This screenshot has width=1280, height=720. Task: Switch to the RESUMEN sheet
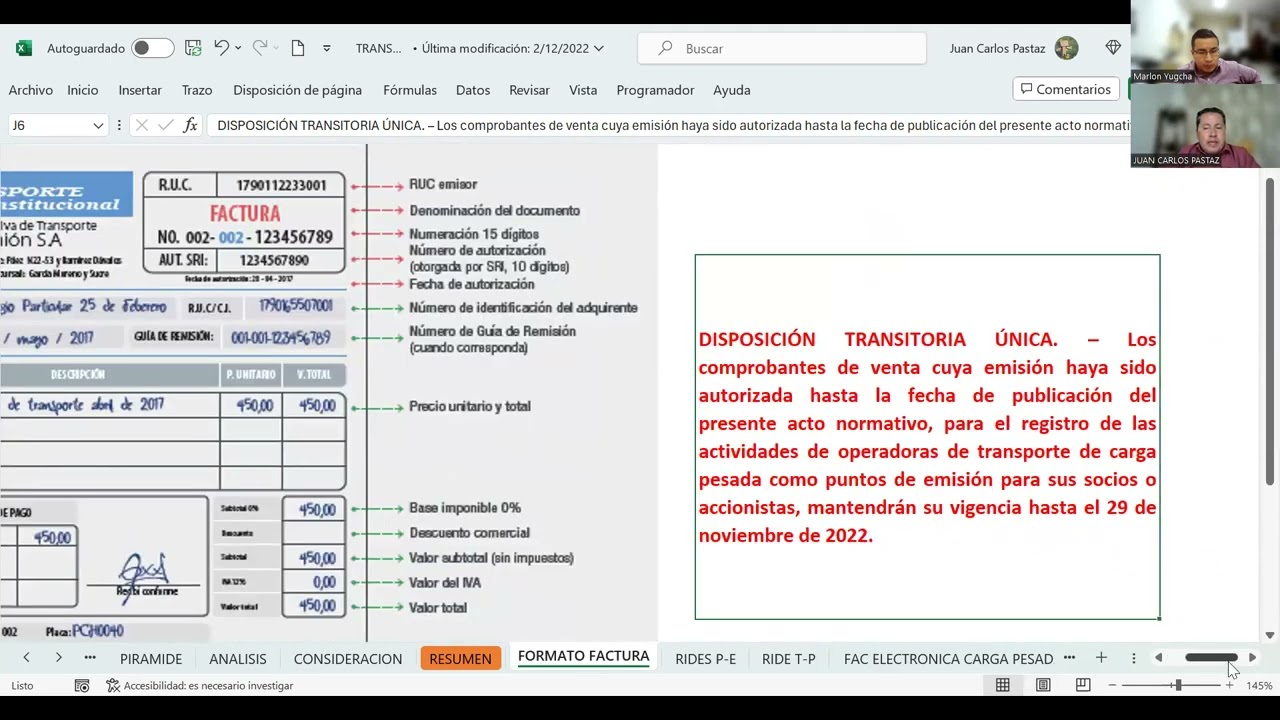click(x=460, y=659)
